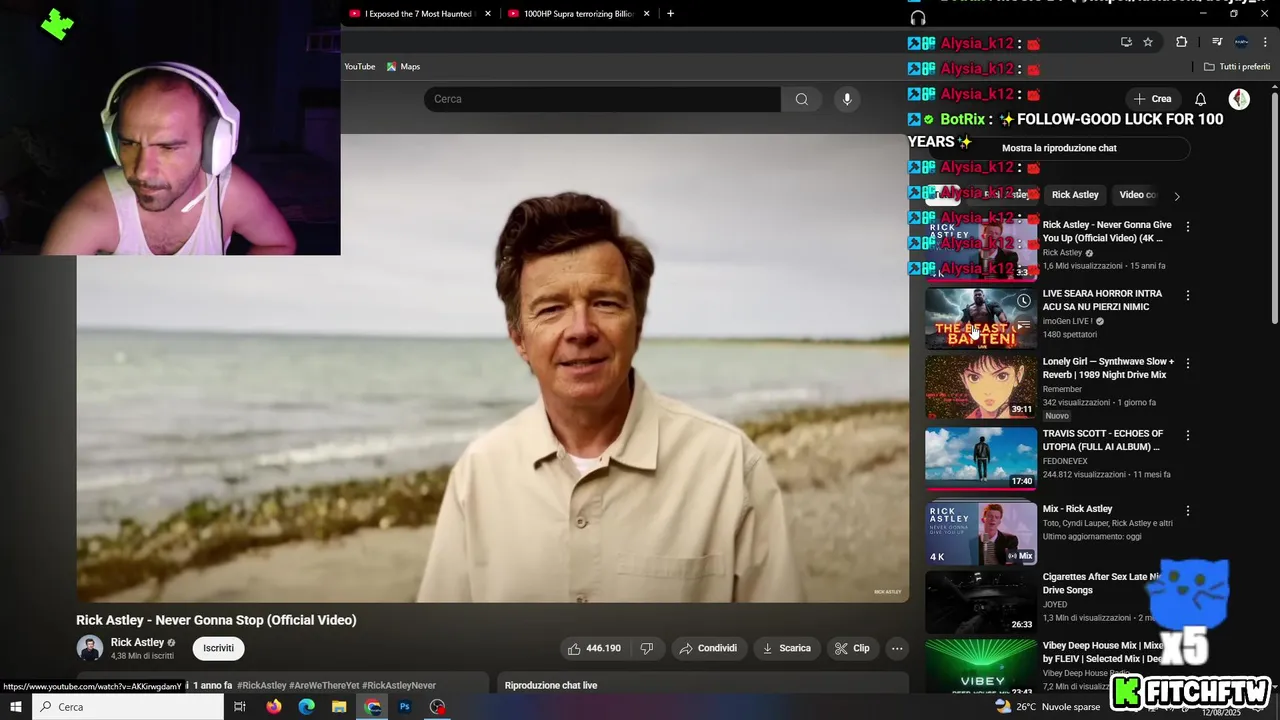Viewport: 1280px width, 720px height.
Task: Close the 'I Exposed the 7 Most Haunted' tab
Action: 488,14
